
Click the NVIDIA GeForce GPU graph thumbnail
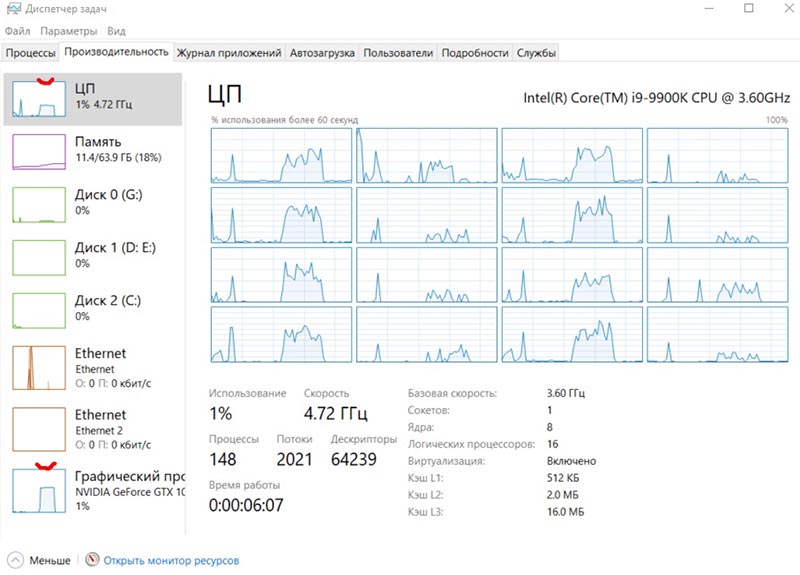click(39, 491)
